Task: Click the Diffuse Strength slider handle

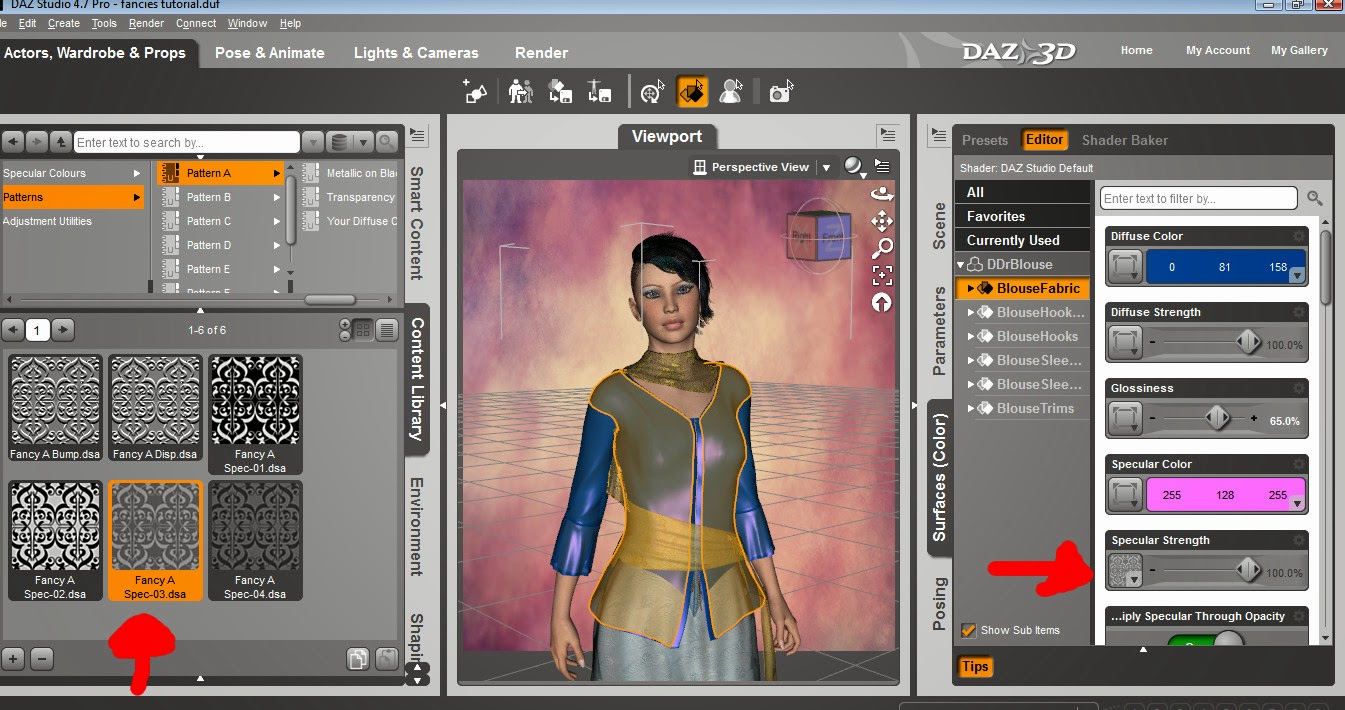Action: (x=1248, y=342)
